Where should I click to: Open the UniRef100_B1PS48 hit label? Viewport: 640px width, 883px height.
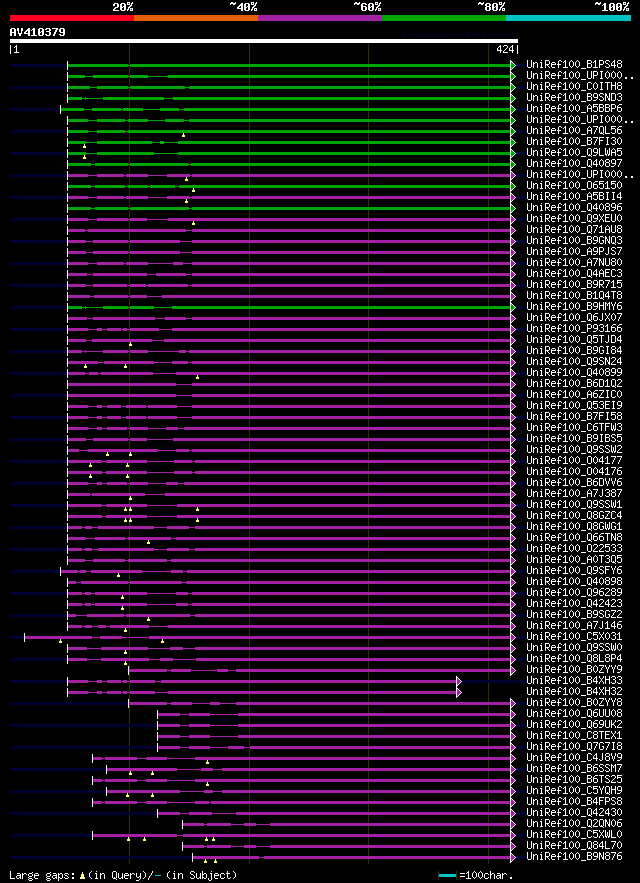coord(574,65)
